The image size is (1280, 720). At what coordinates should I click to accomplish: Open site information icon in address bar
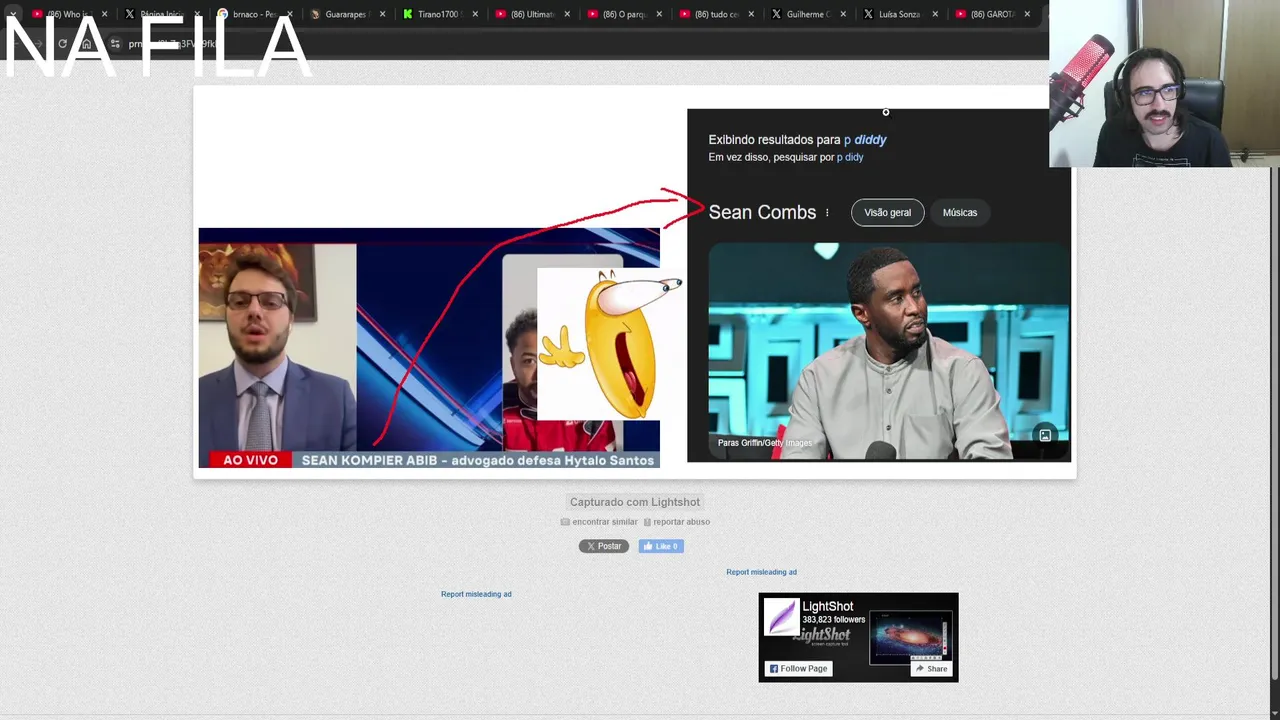tap(115, 44)
